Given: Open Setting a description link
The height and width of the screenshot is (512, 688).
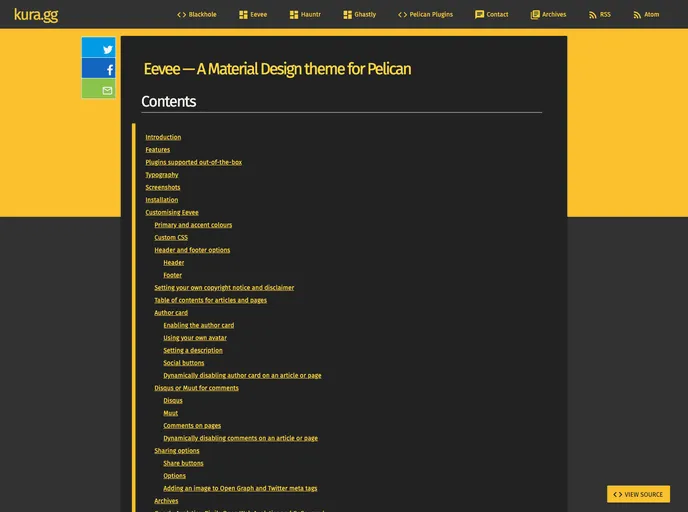Looking at the screenshot, I should coord(193,350).
